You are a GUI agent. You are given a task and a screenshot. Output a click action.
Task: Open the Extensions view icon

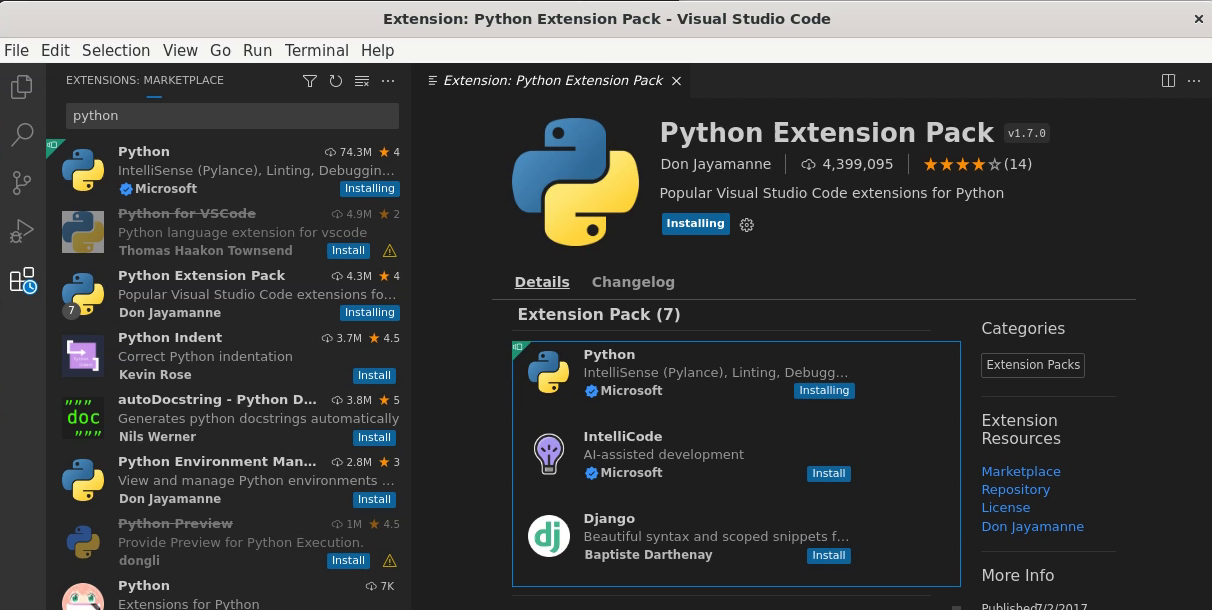tap(22, 280)
